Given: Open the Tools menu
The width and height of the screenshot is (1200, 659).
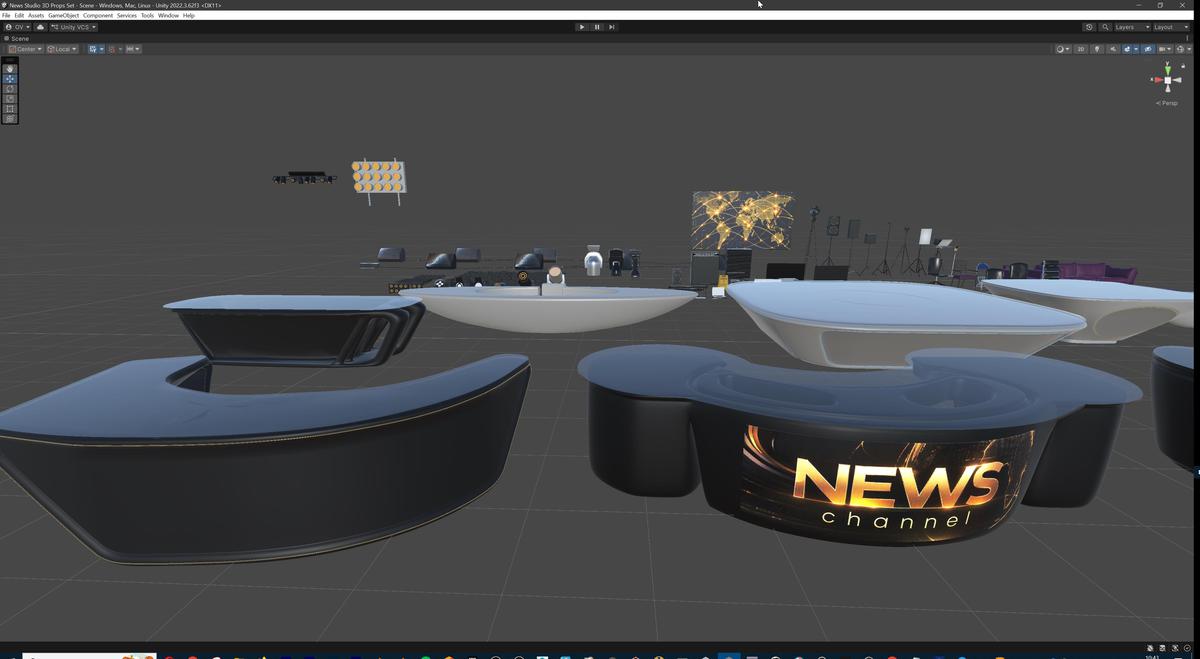Looking at the screenshot, I should coord(147,15).
